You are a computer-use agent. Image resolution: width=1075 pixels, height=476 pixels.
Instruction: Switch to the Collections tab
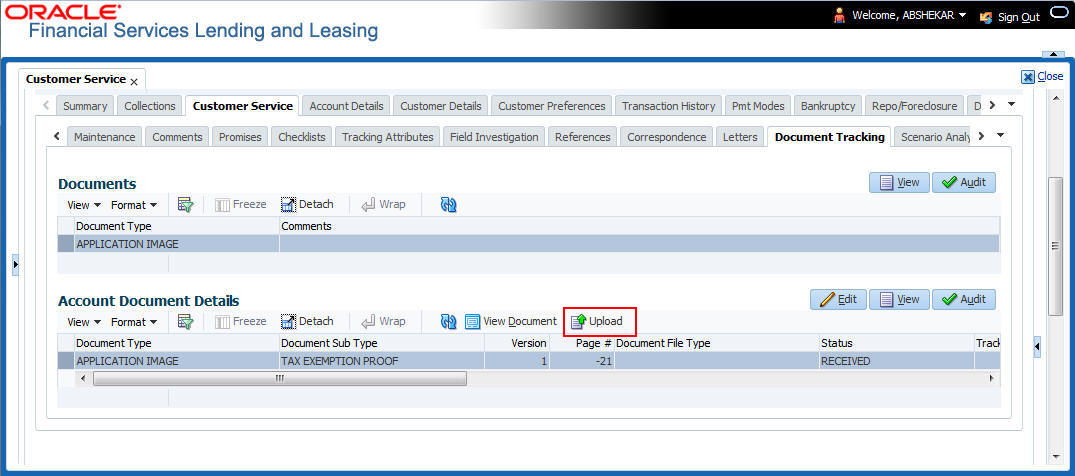(x=150, y=106)
